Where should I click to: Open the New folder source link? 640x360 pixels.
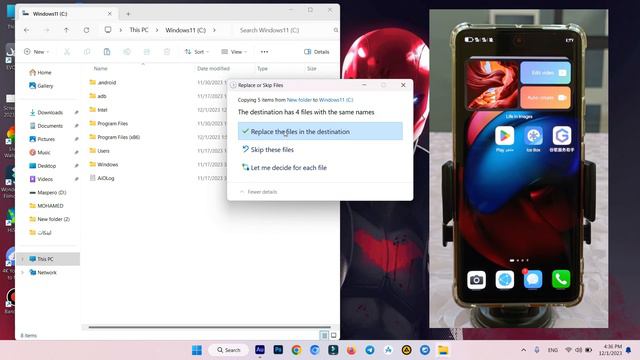pyautogui.click(x=299, y=100)
